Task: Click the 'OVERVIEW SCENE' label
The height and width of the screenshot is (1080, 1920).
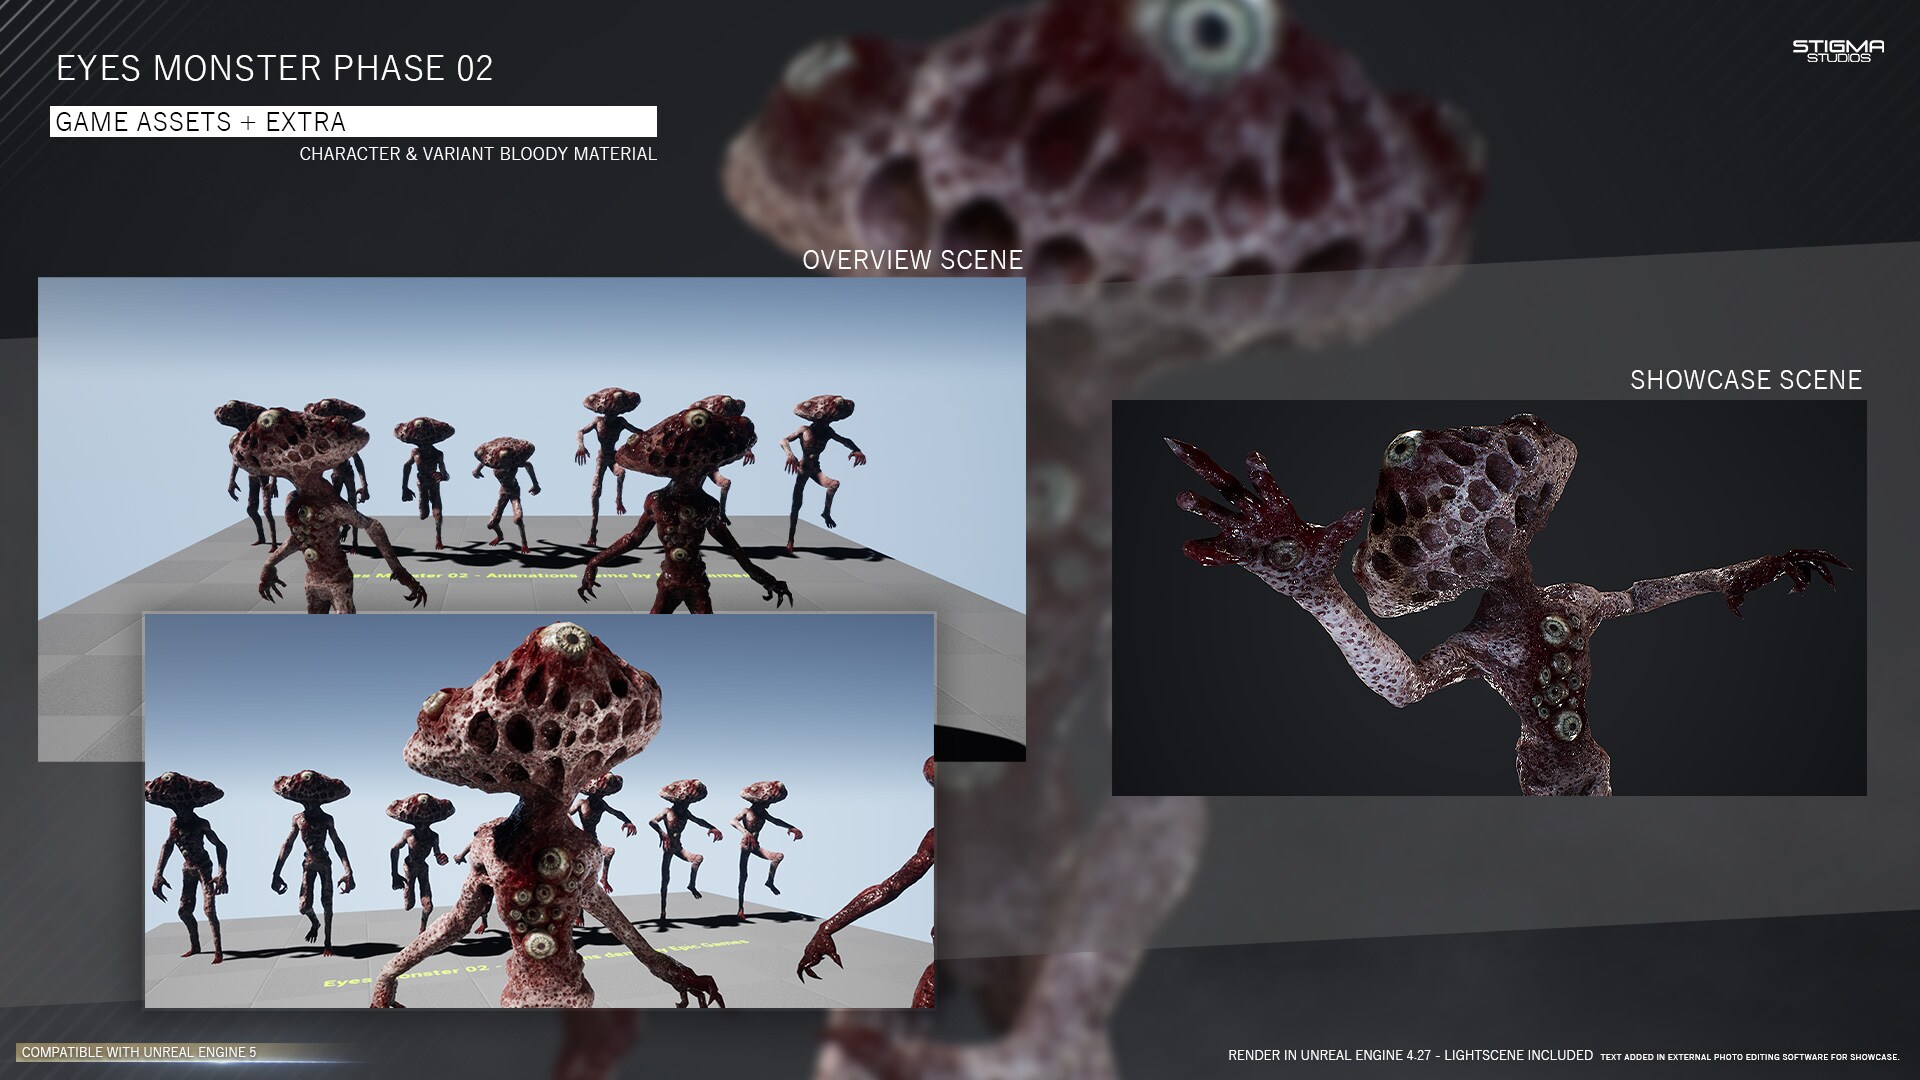Action: (912, 260)
